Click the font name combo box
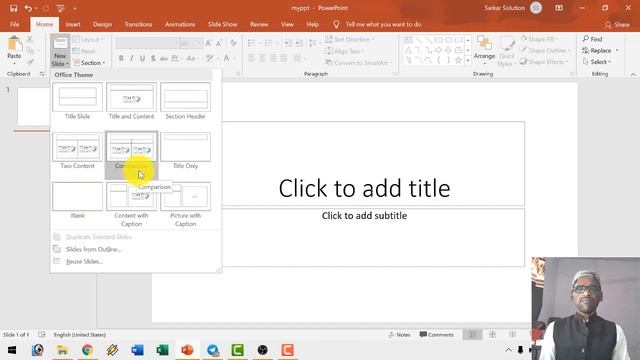Screen dimensions: 640x360 coord(147,43)
